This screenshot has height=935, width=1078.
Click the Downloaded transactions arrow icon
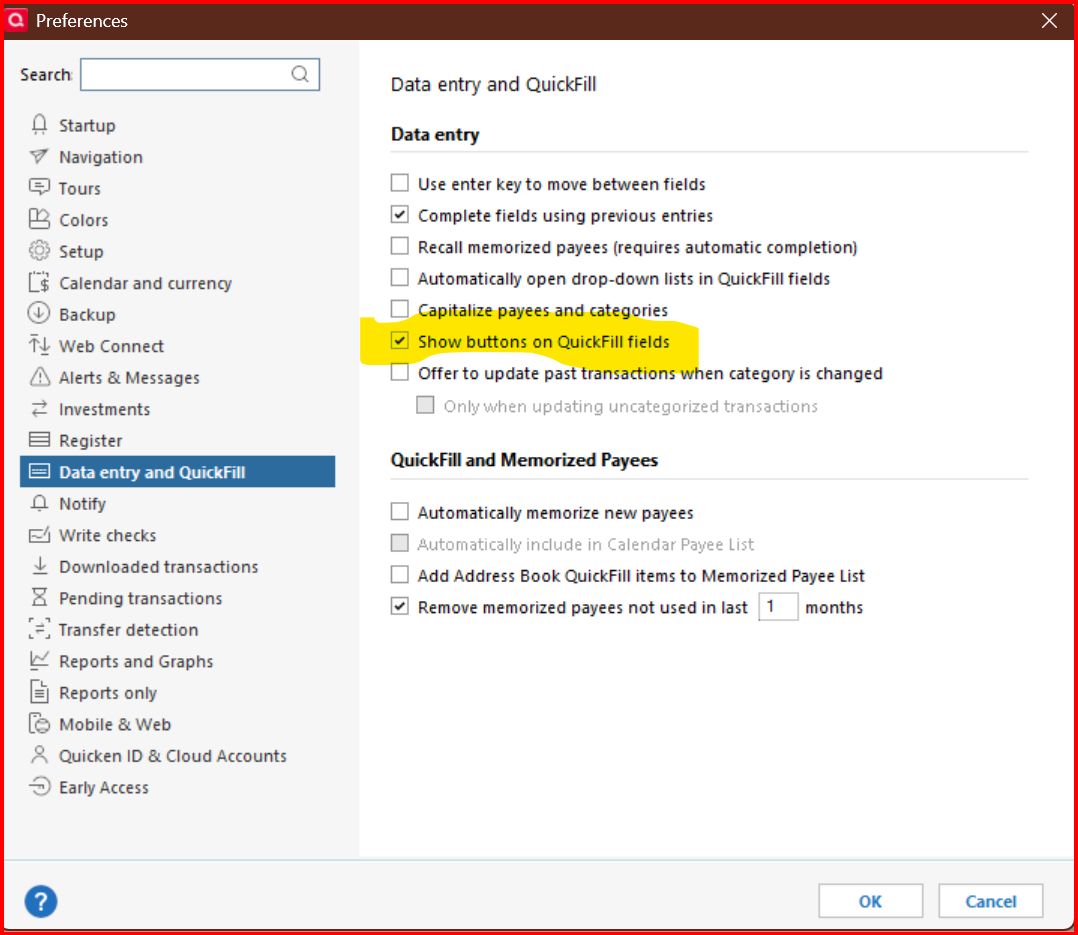click(39, 566)
